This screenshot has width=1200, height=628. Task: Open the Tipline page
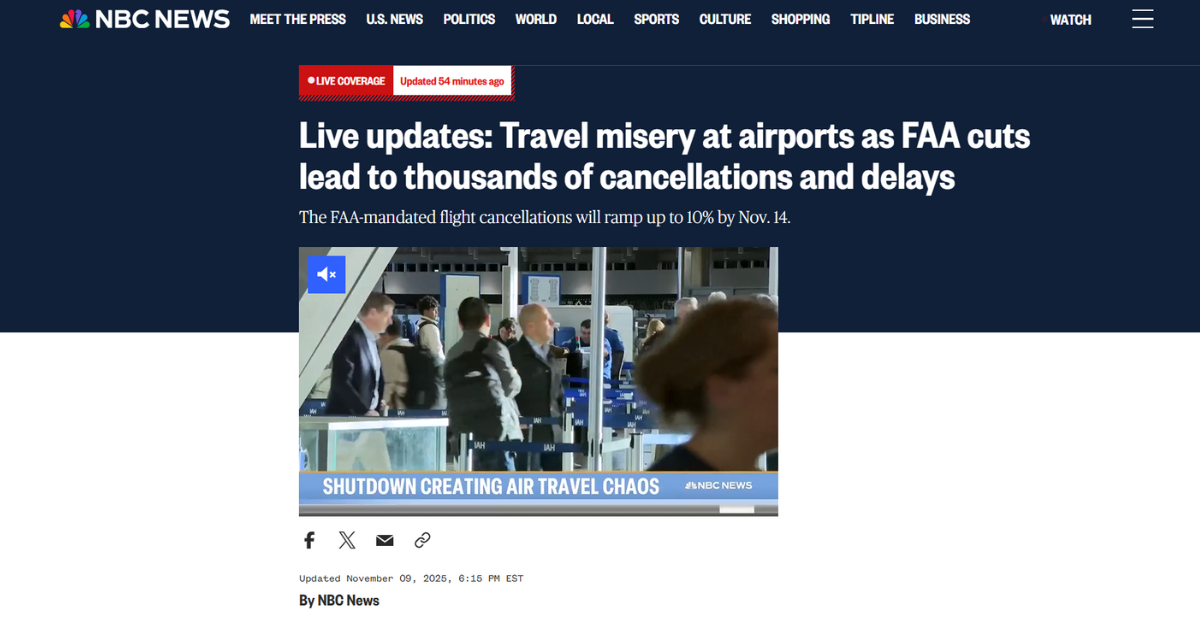(x=872, y=19)
